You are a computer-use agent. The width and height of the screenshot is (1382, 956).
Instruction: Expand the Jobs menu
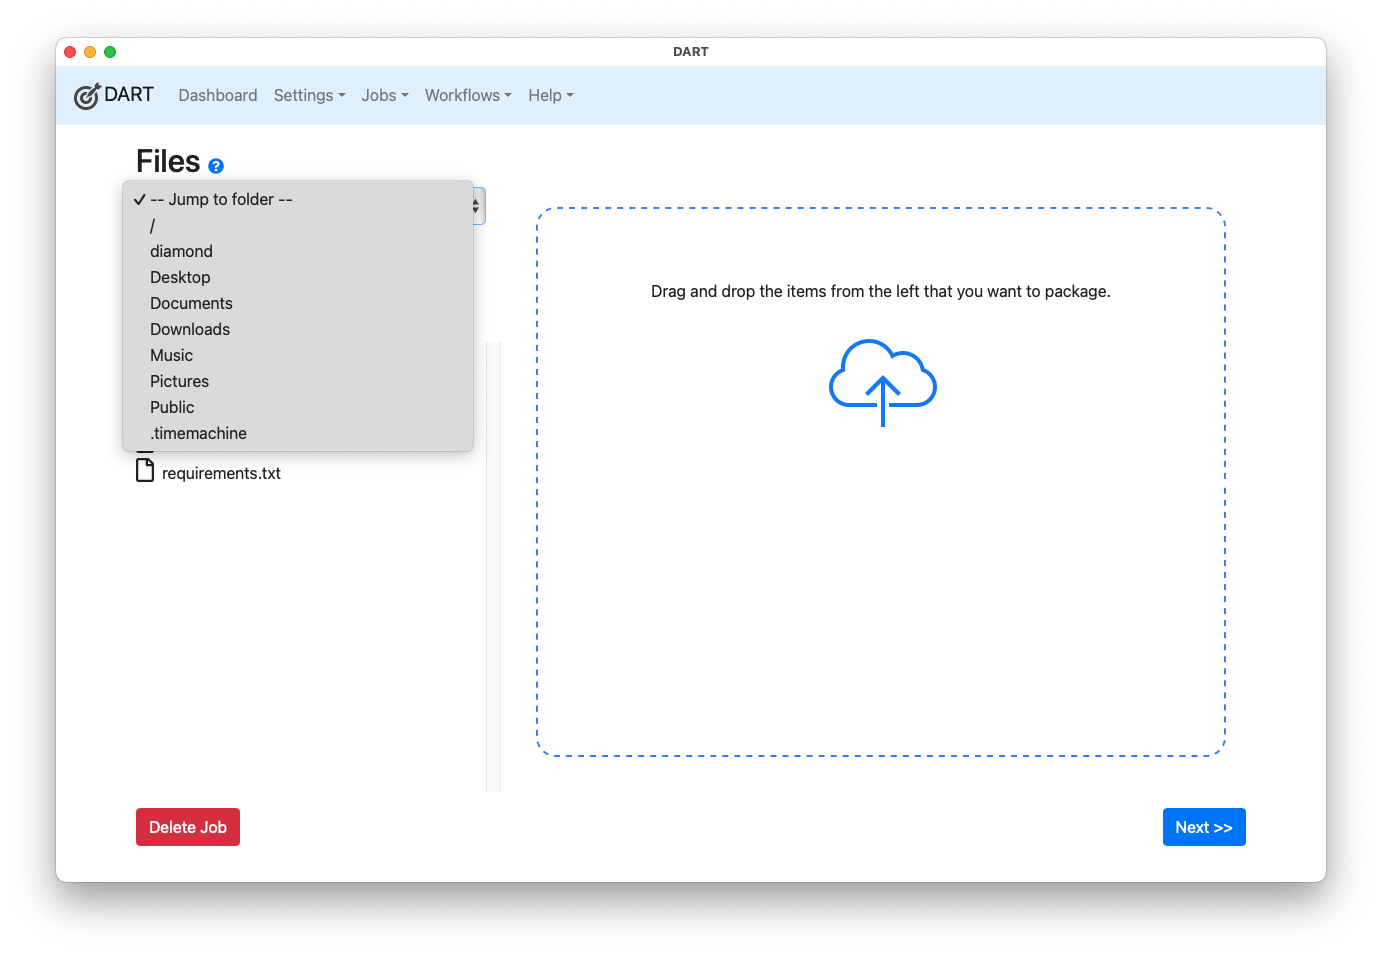point(384,95)
